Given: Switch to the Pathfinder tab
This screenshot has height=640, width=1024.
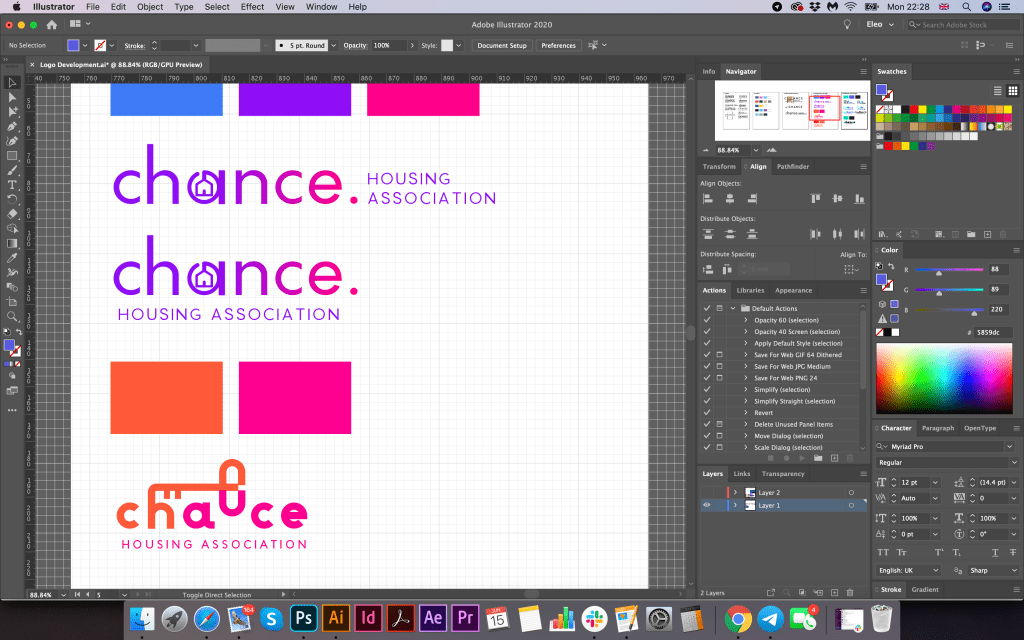Looking at the screenshot, I should (793, 167).
